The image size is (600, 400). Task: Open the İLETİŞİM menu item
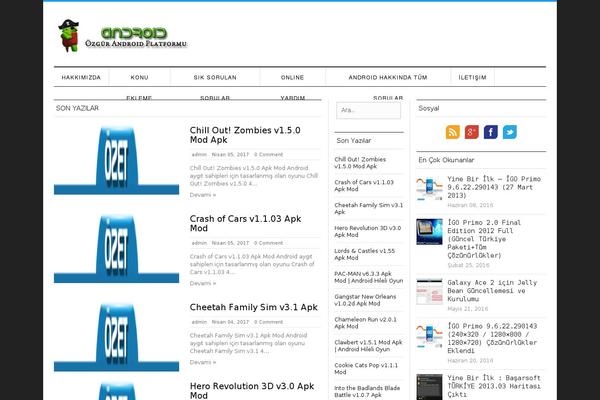(473, 77)
